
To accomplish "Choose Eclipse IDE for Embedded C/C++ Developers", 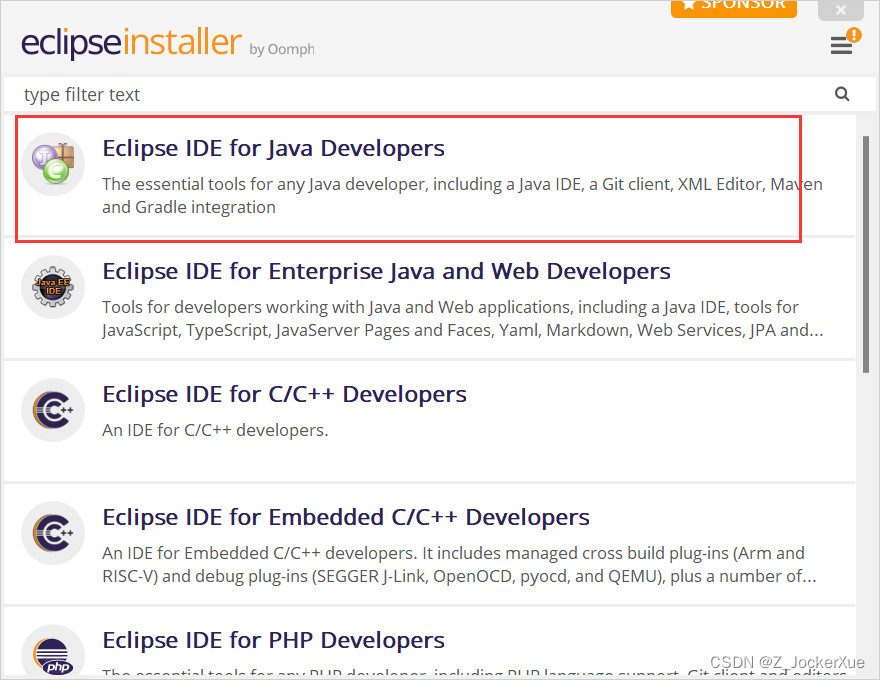I will coord(346,517).
